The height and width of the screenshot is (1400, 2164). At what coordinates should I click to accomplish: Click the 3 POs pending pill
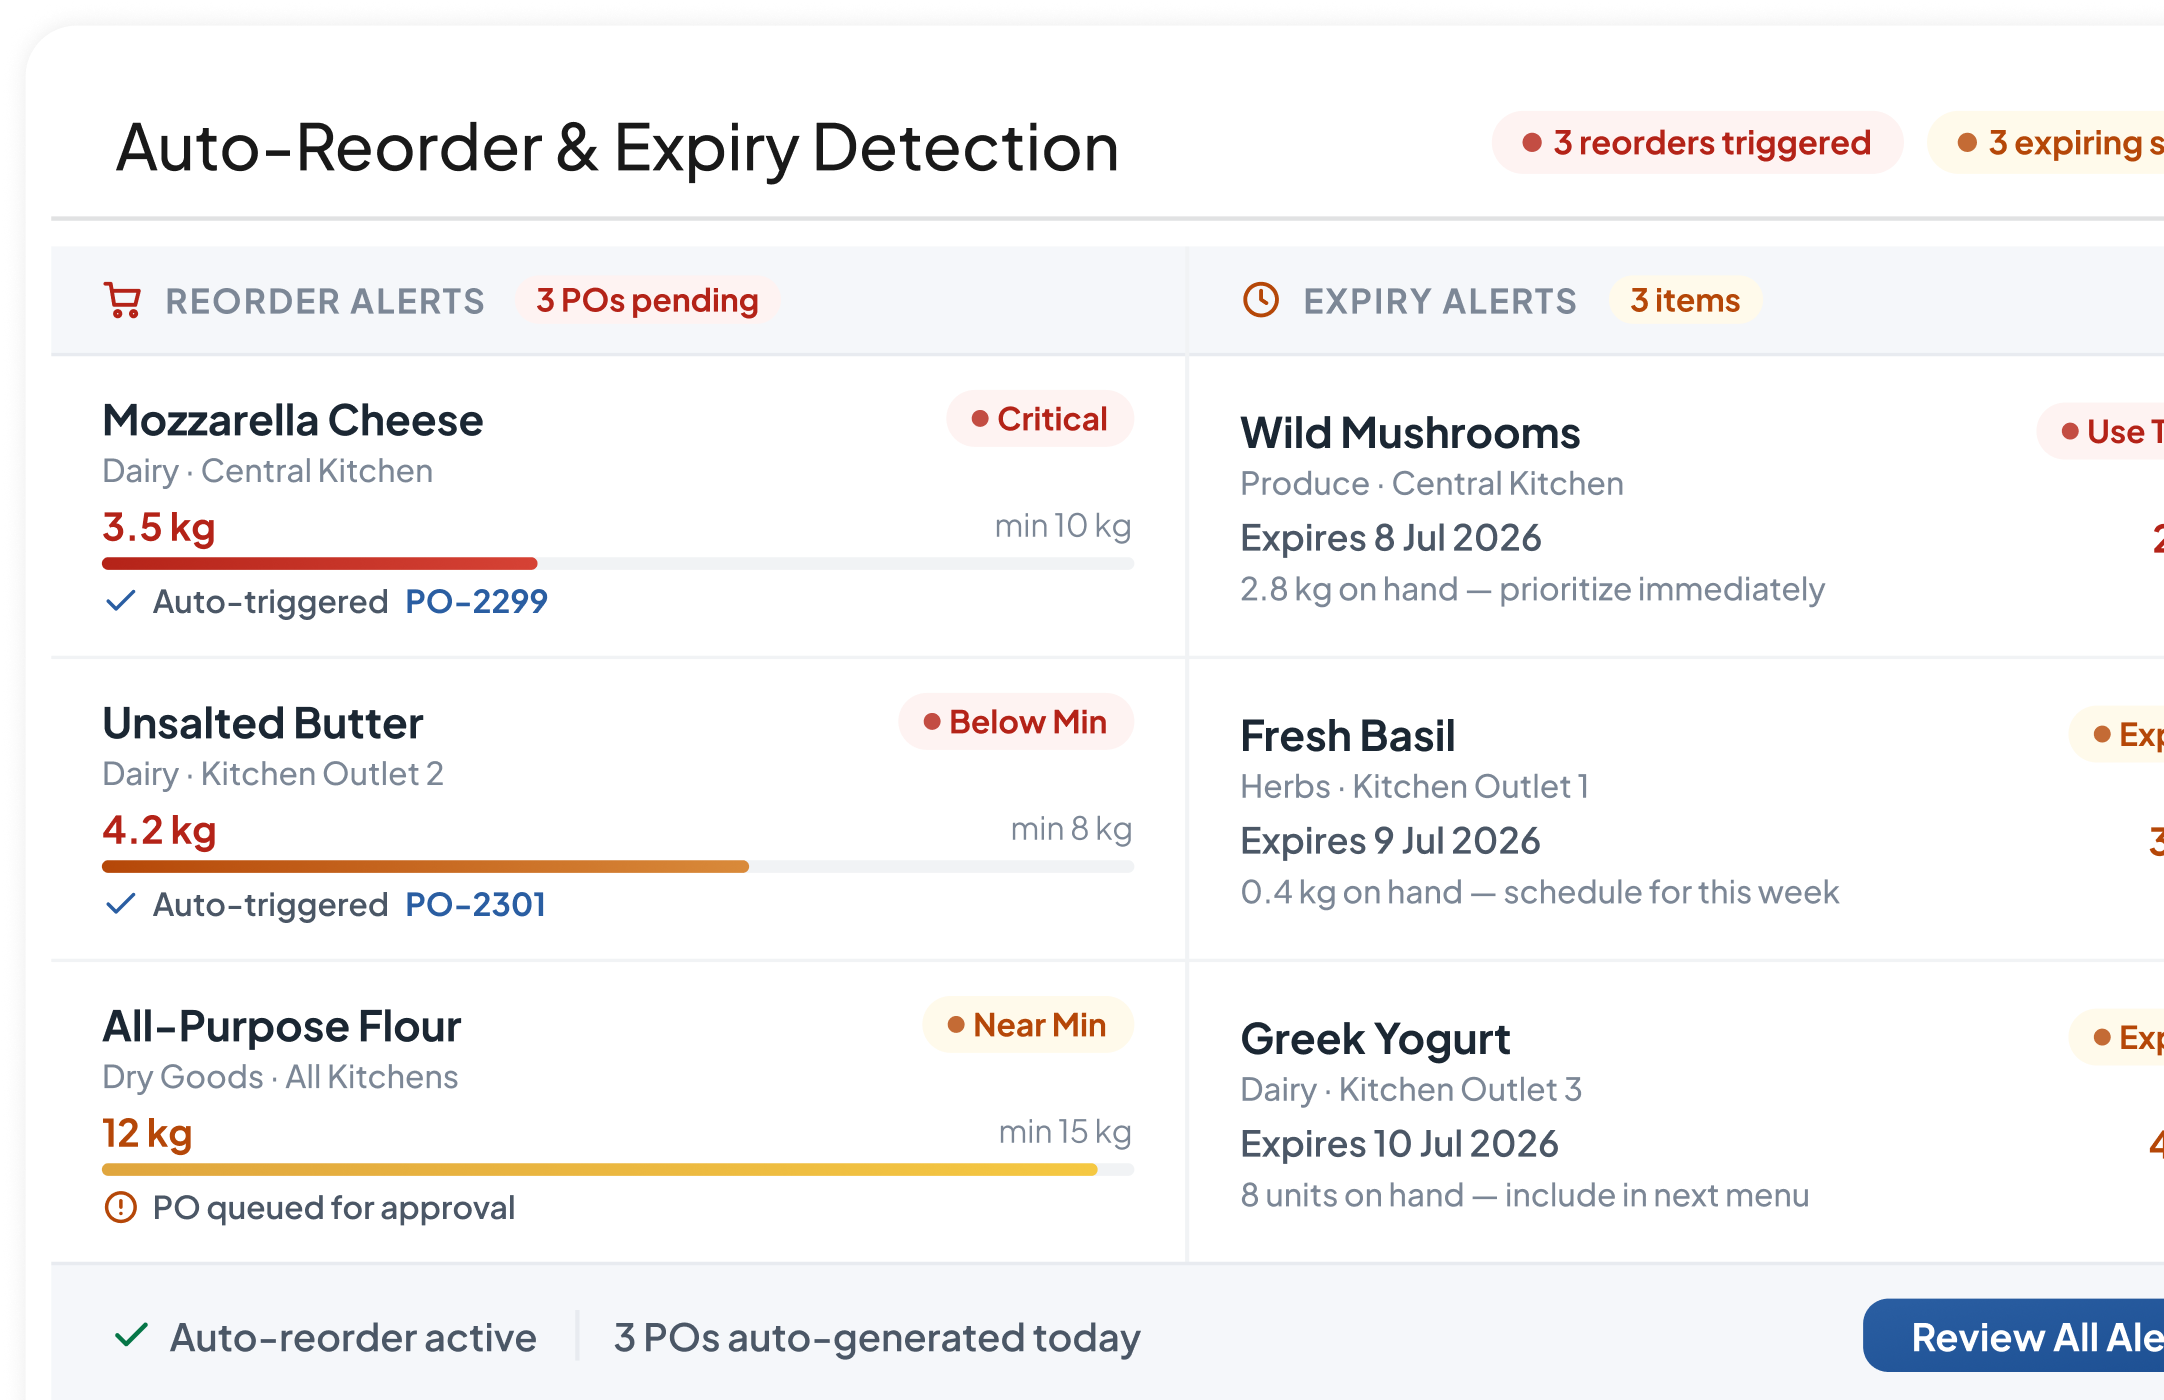click(x=647, y=300)
